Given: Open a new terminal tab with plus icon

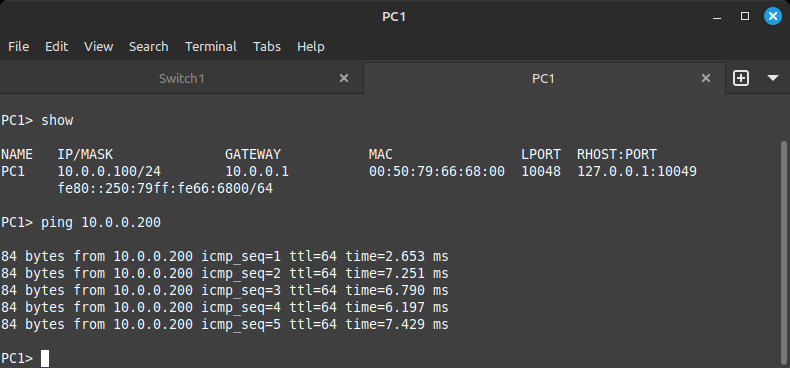Looking at the screenshot, I should 741,79.
